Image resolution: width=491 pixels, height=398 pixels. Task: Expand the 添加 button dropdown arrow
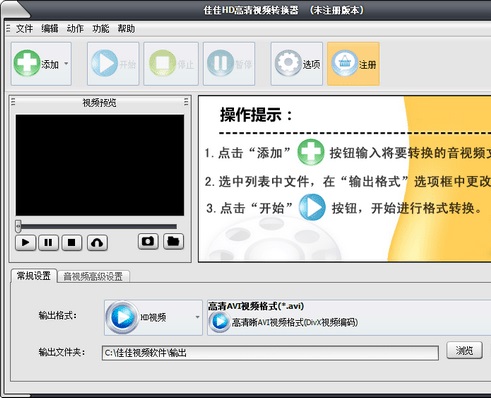point(66,63)
